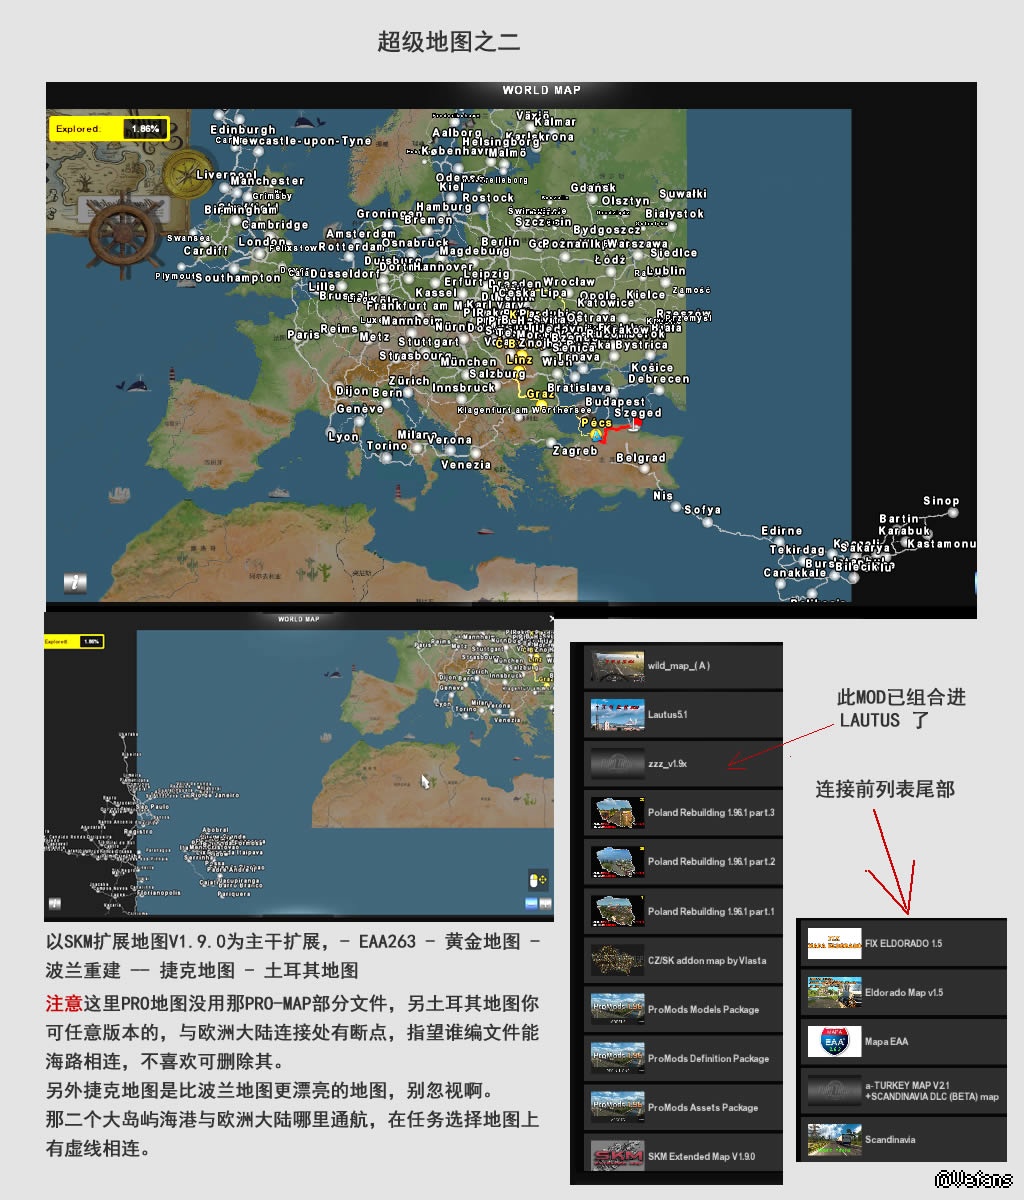
Task: Select Poland Rebuilding 1.96.1 part.3 thumbnail
Action: click(617, 813)
